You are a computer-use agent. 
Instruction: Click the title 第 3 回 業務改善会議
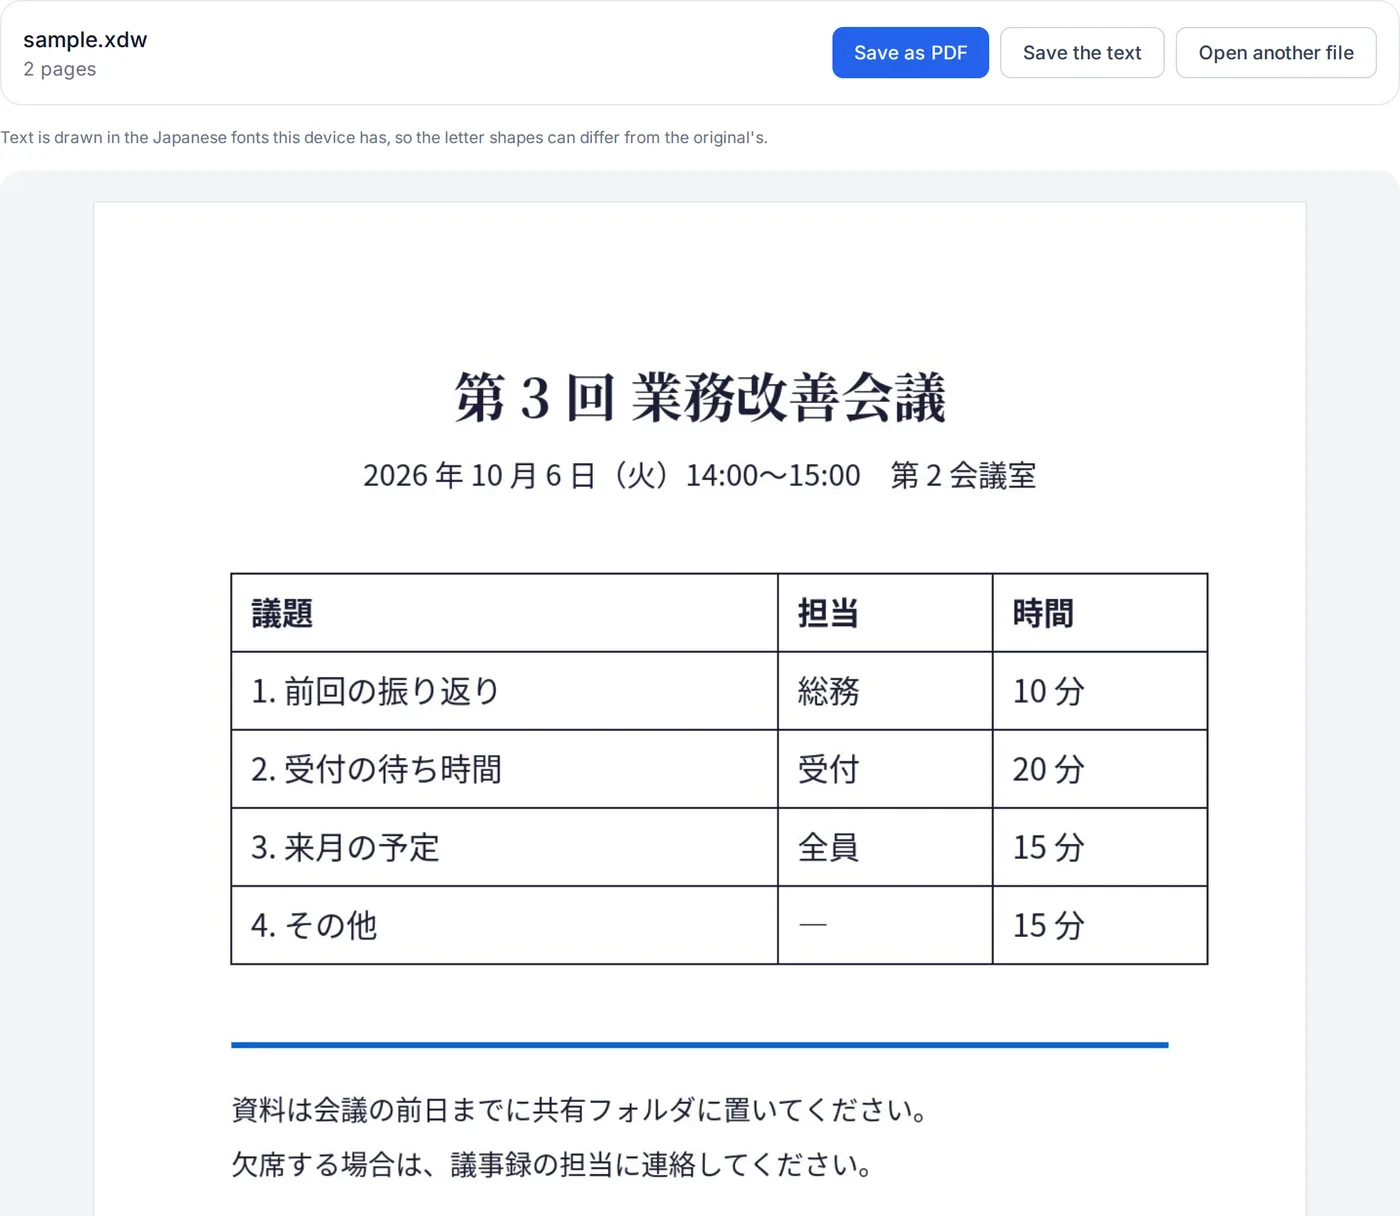pos(700,397)
